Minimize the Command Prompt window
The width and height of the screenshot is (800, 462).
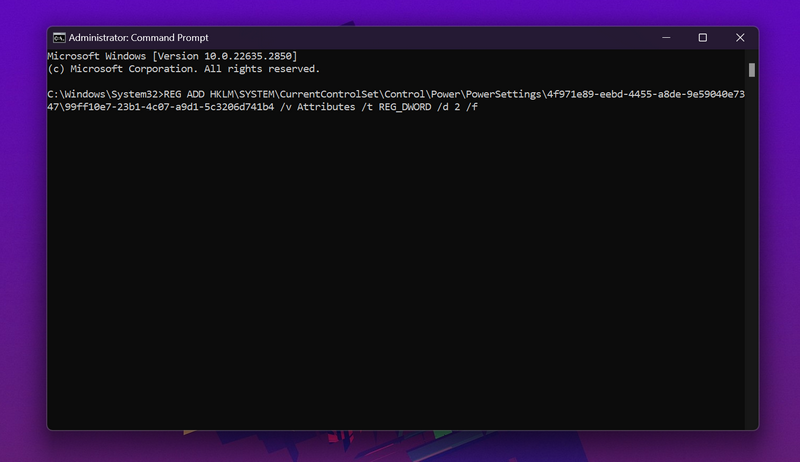(x=666, y=38)
